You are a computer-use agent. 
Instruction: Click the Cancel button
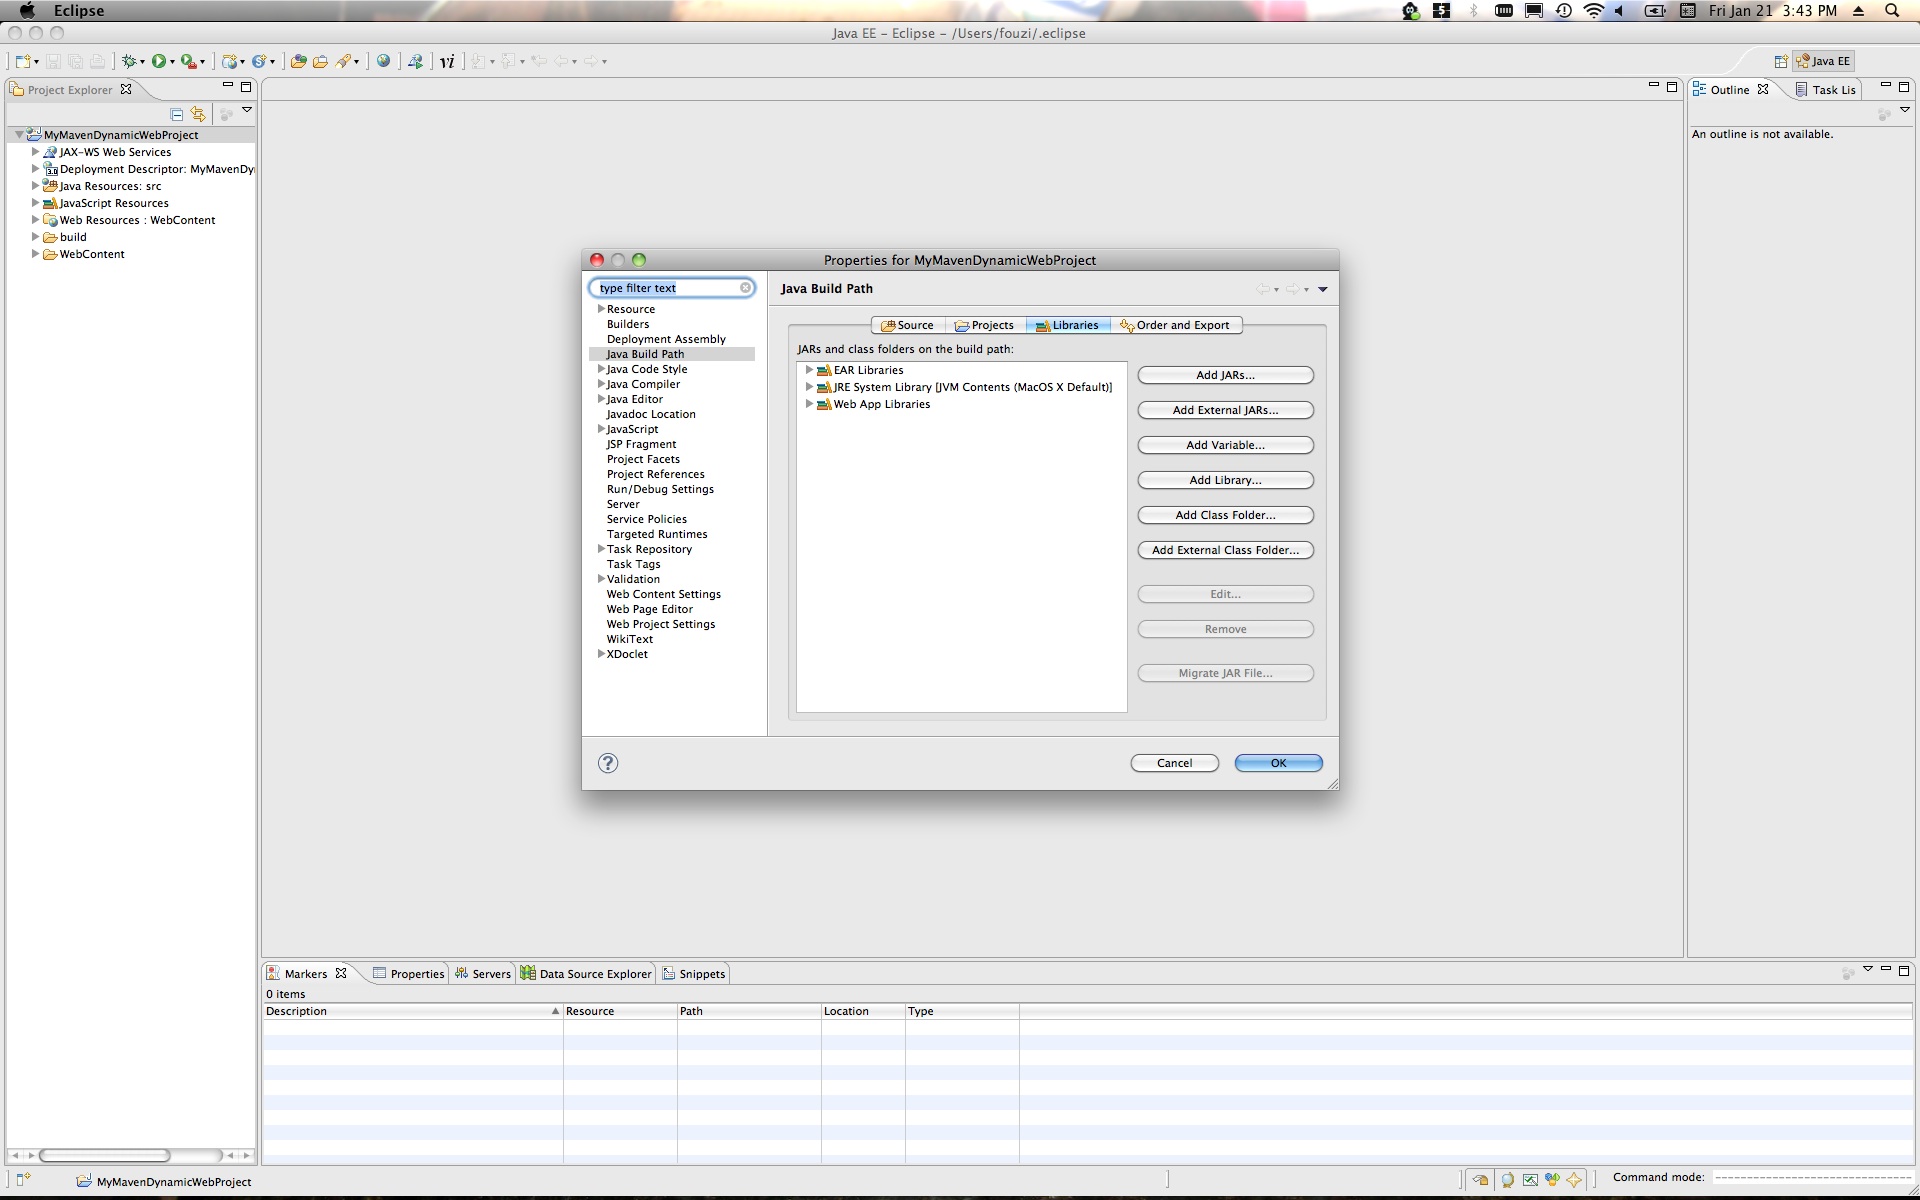pyautogui.click(x=1174, y=763)
